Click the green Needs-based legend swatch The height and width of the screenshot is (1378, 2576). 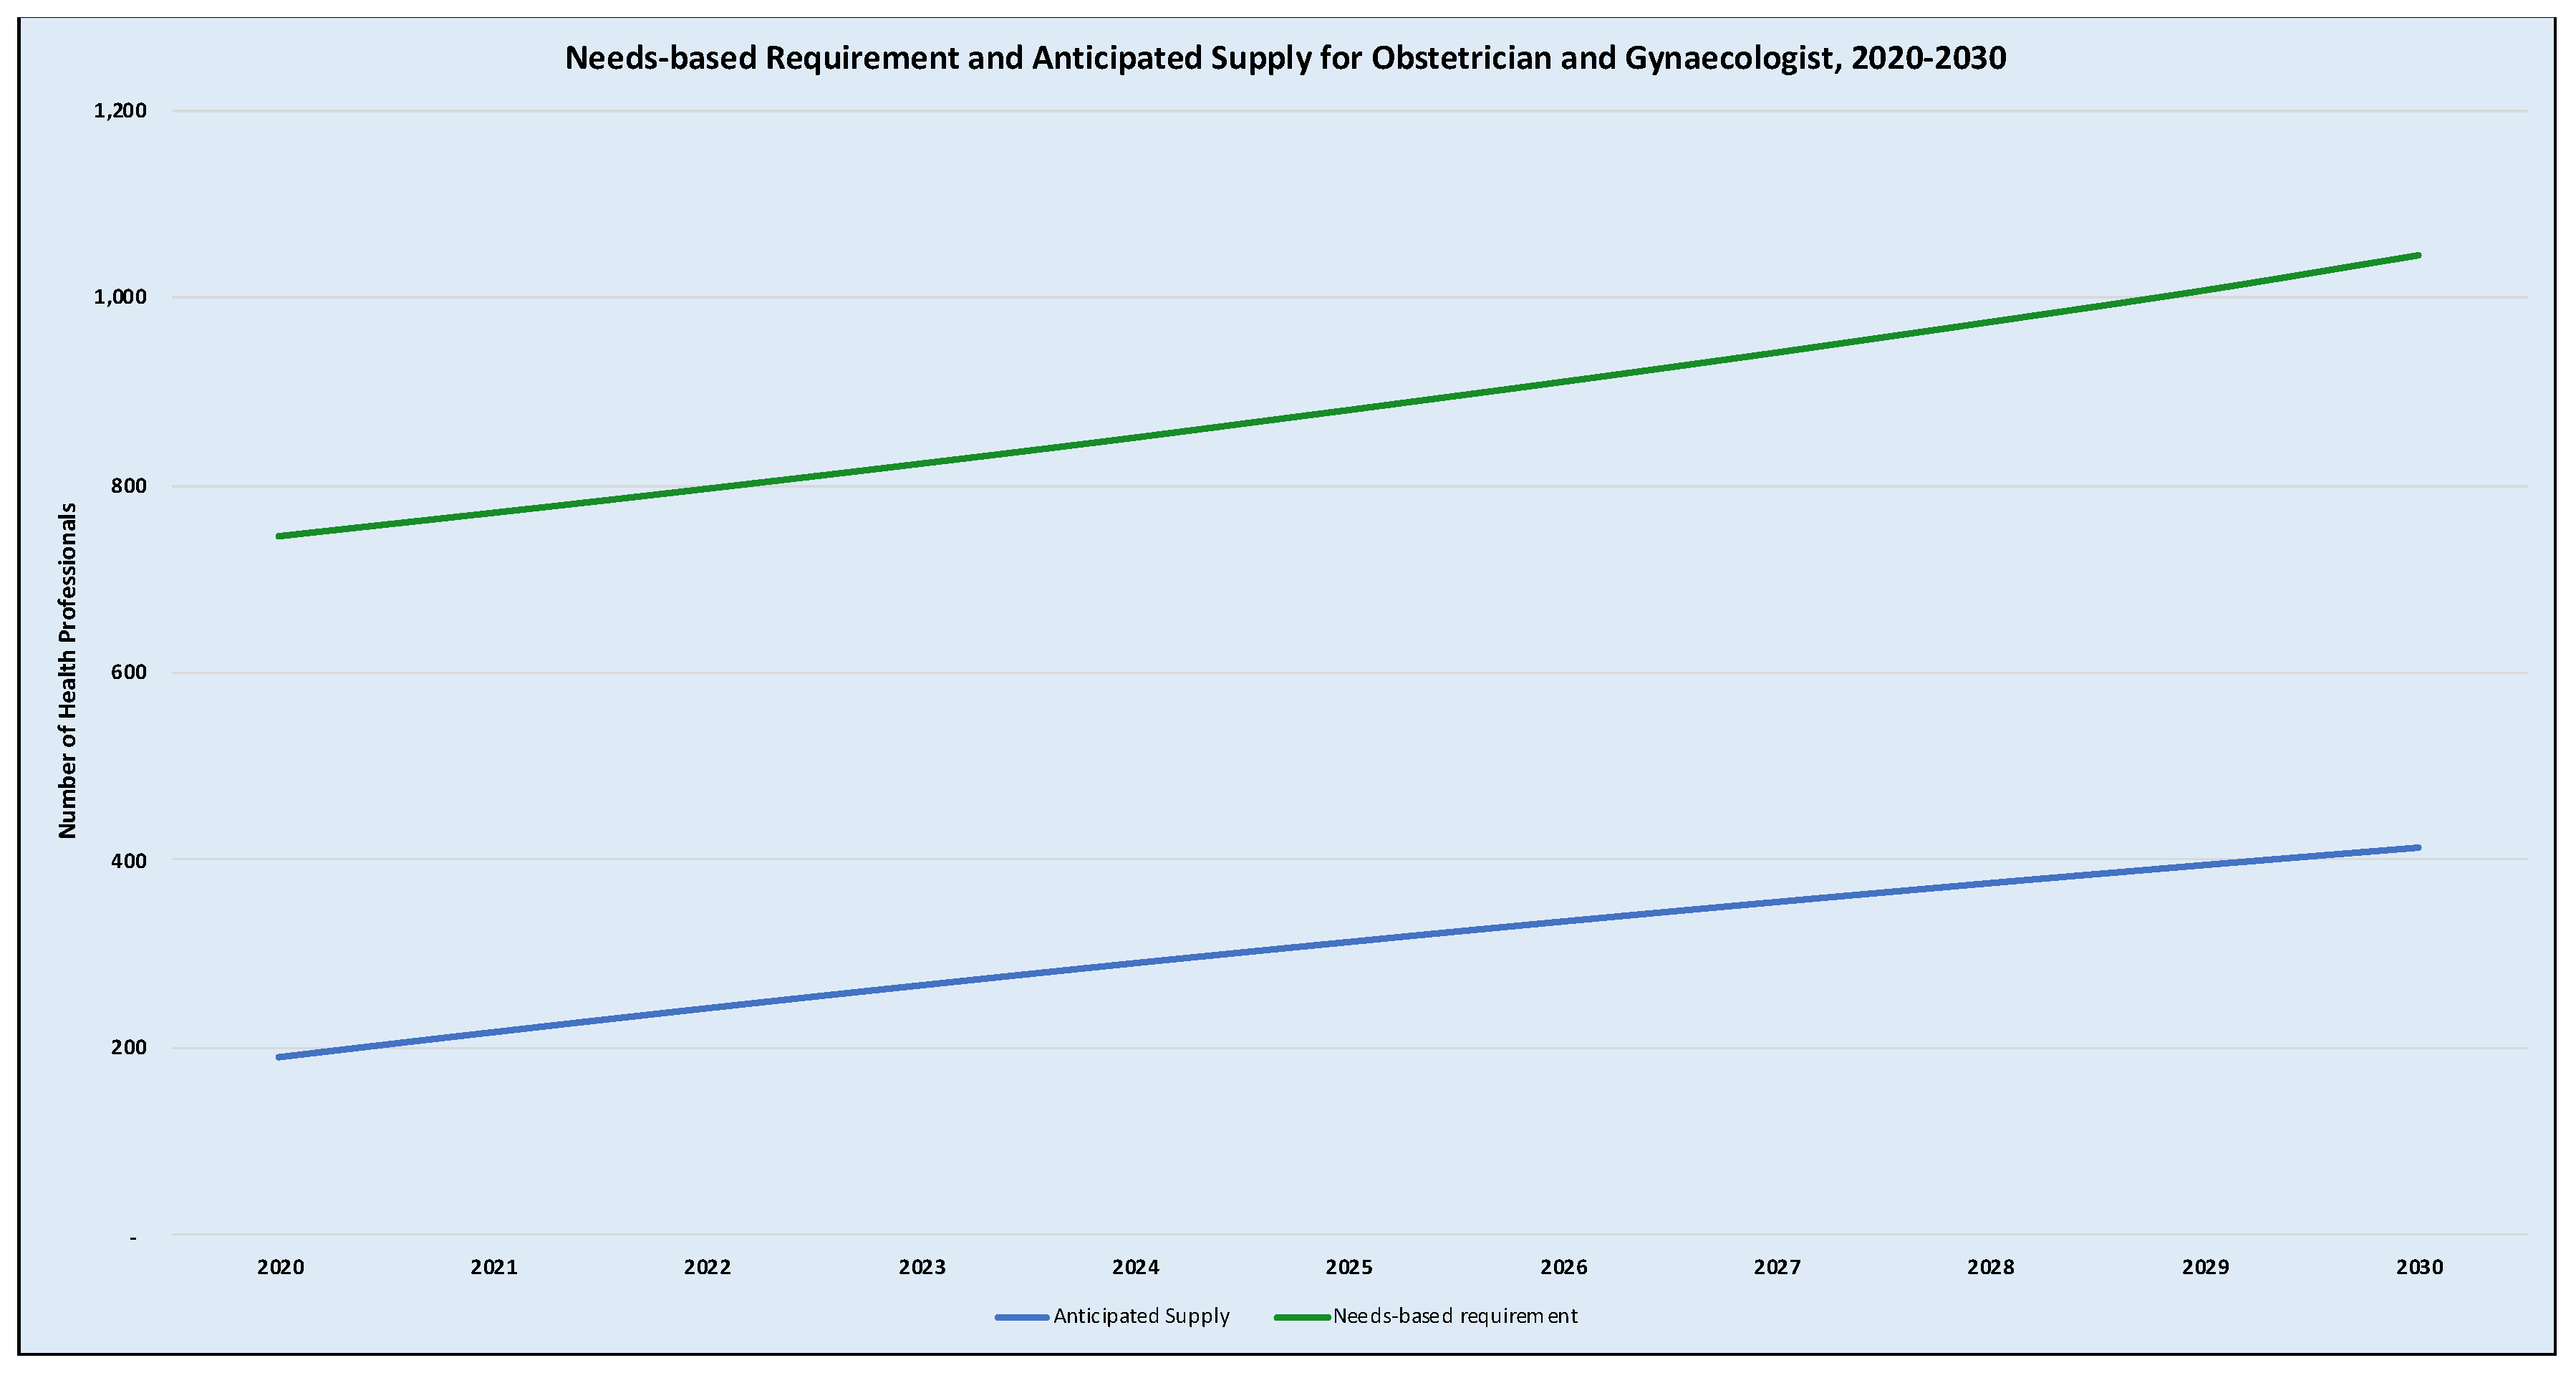click(x=1301, y=1317)
